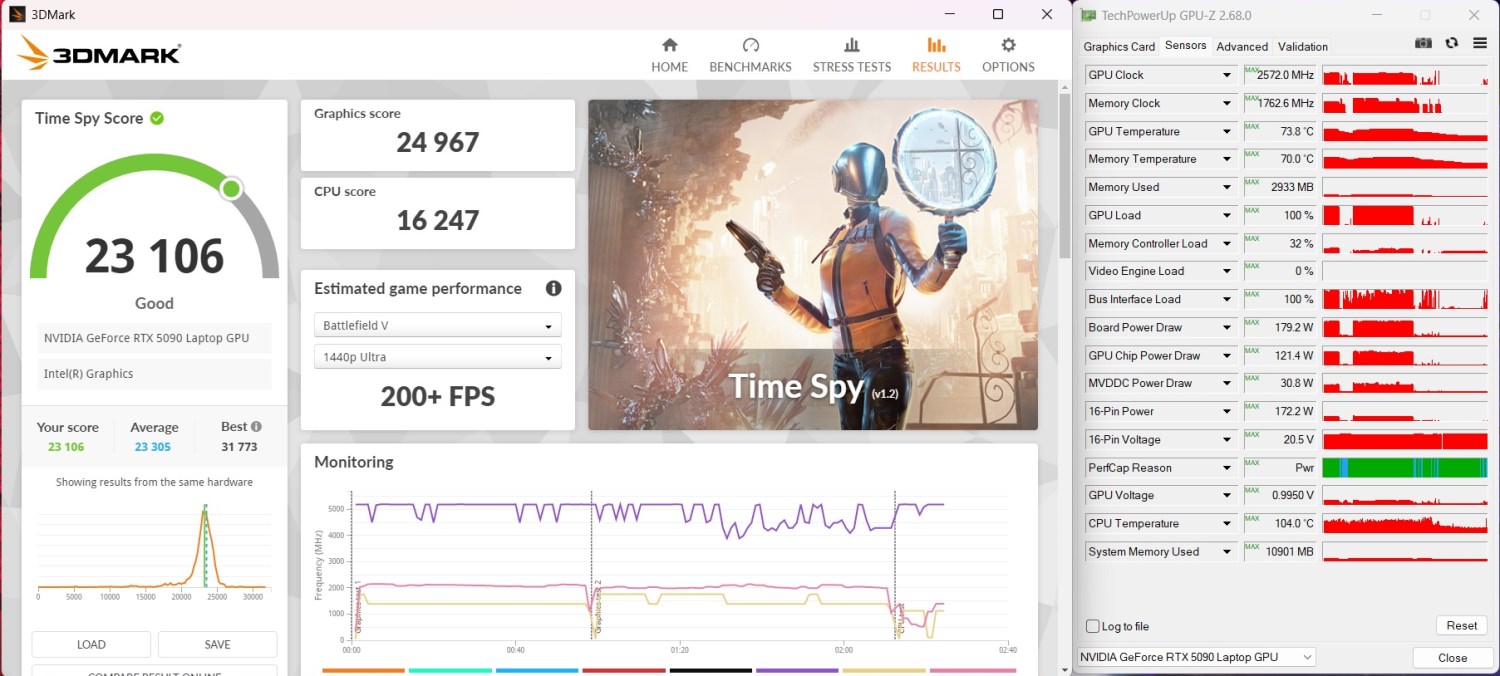
Task: Open the GPU Clock sensor dropdown
Action: [1227, 75]
